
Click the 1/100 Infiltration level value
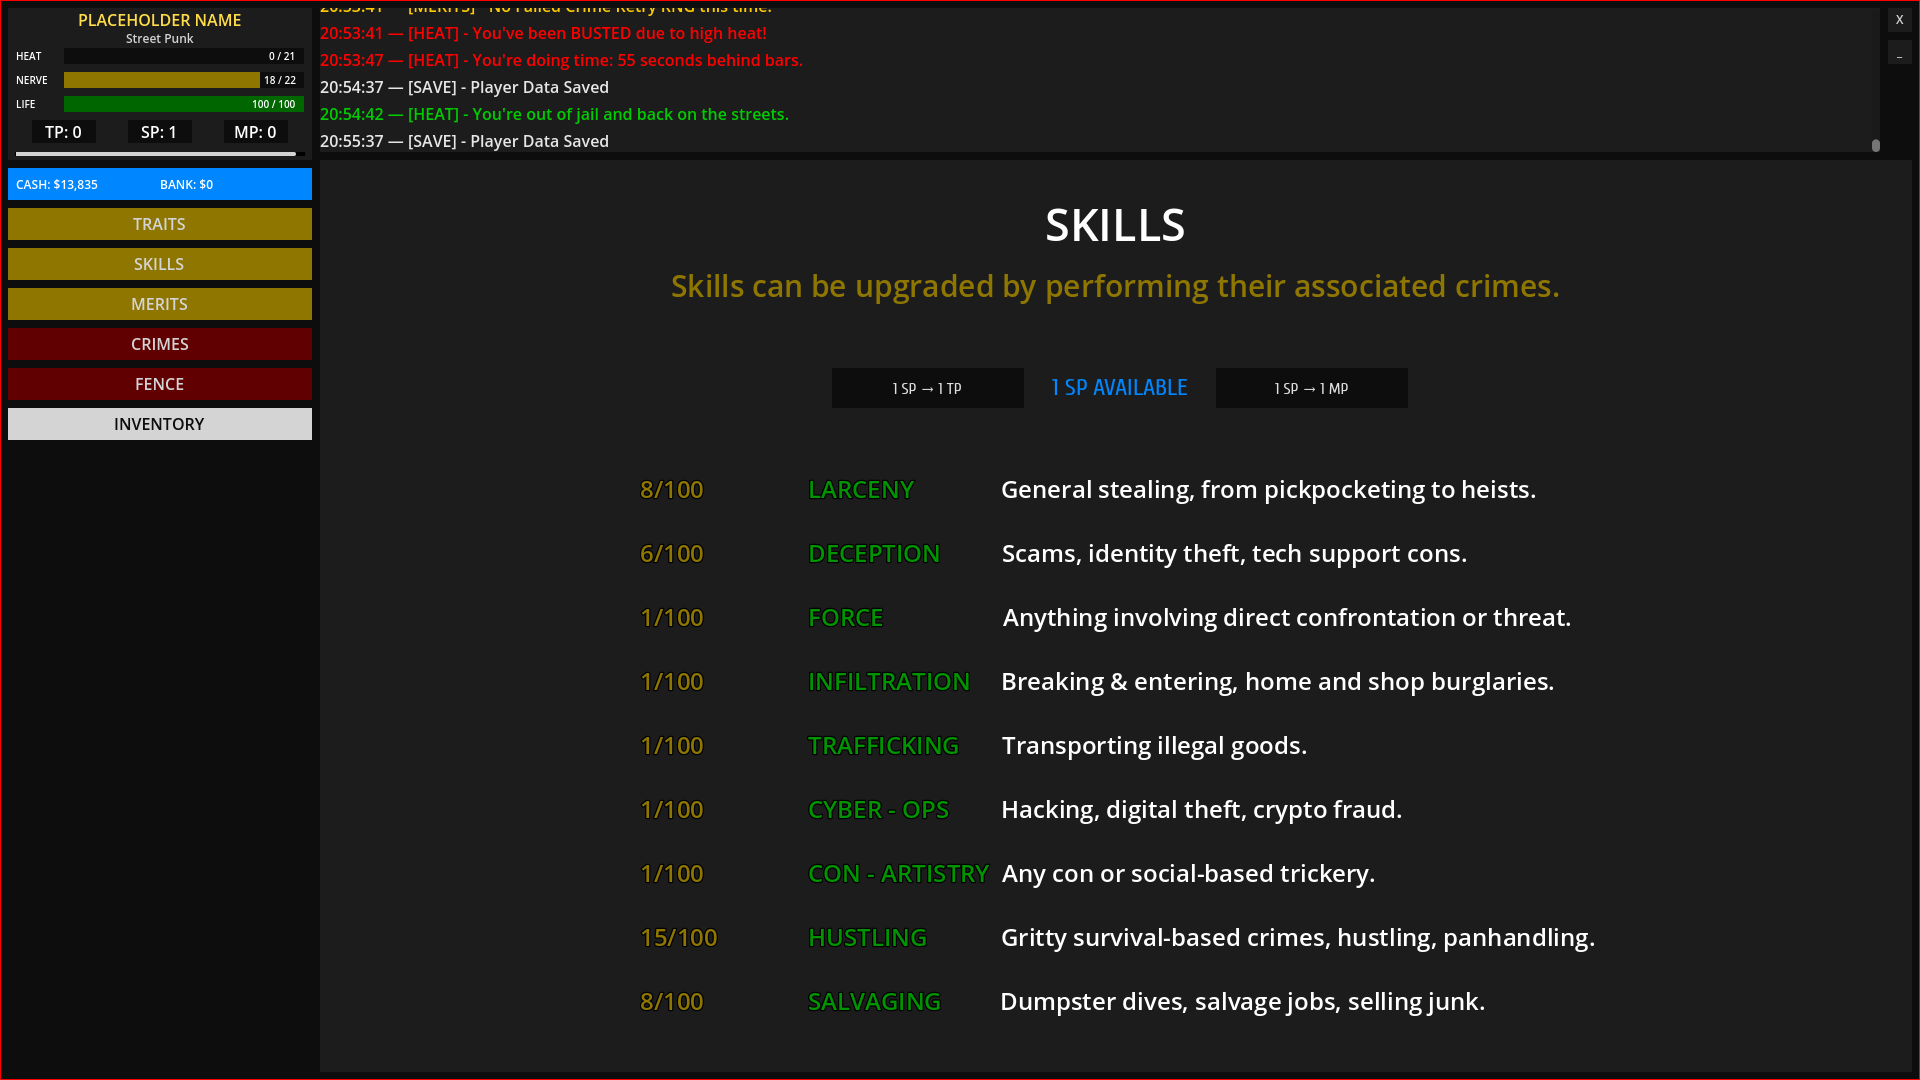[672, 681]
